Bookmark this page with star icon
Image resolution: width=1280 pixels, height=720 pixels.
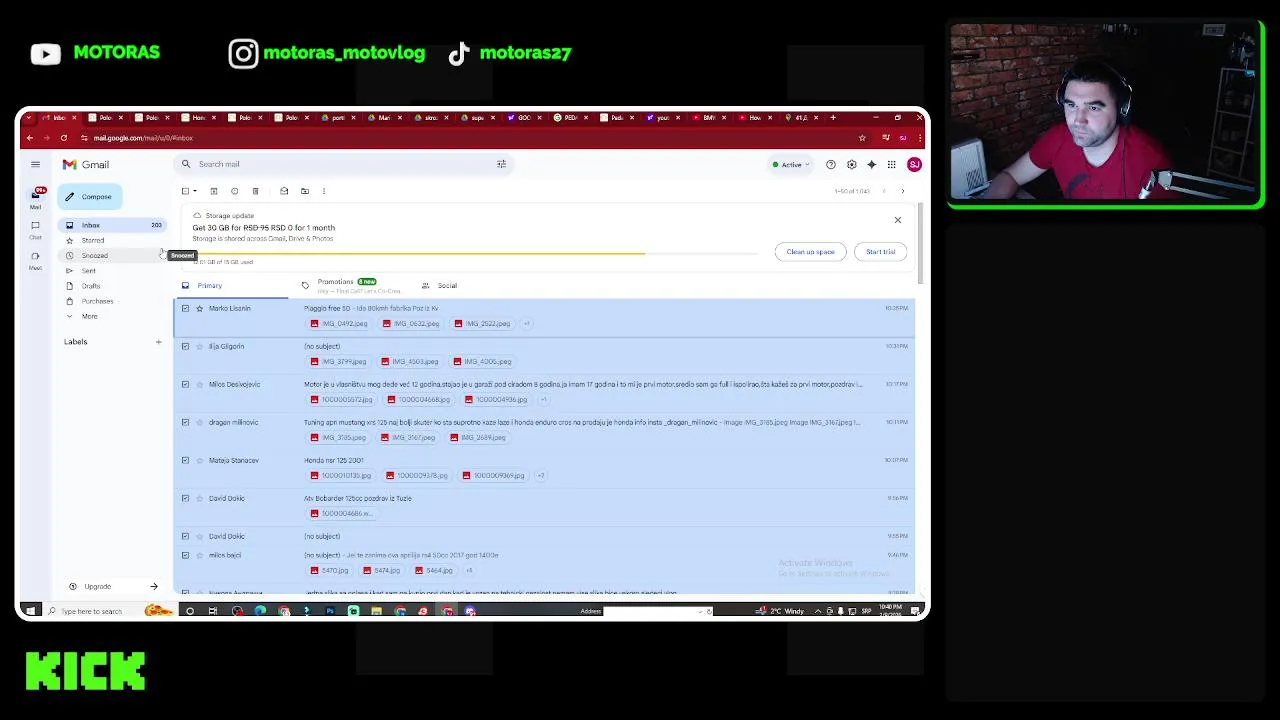point(862,138)
